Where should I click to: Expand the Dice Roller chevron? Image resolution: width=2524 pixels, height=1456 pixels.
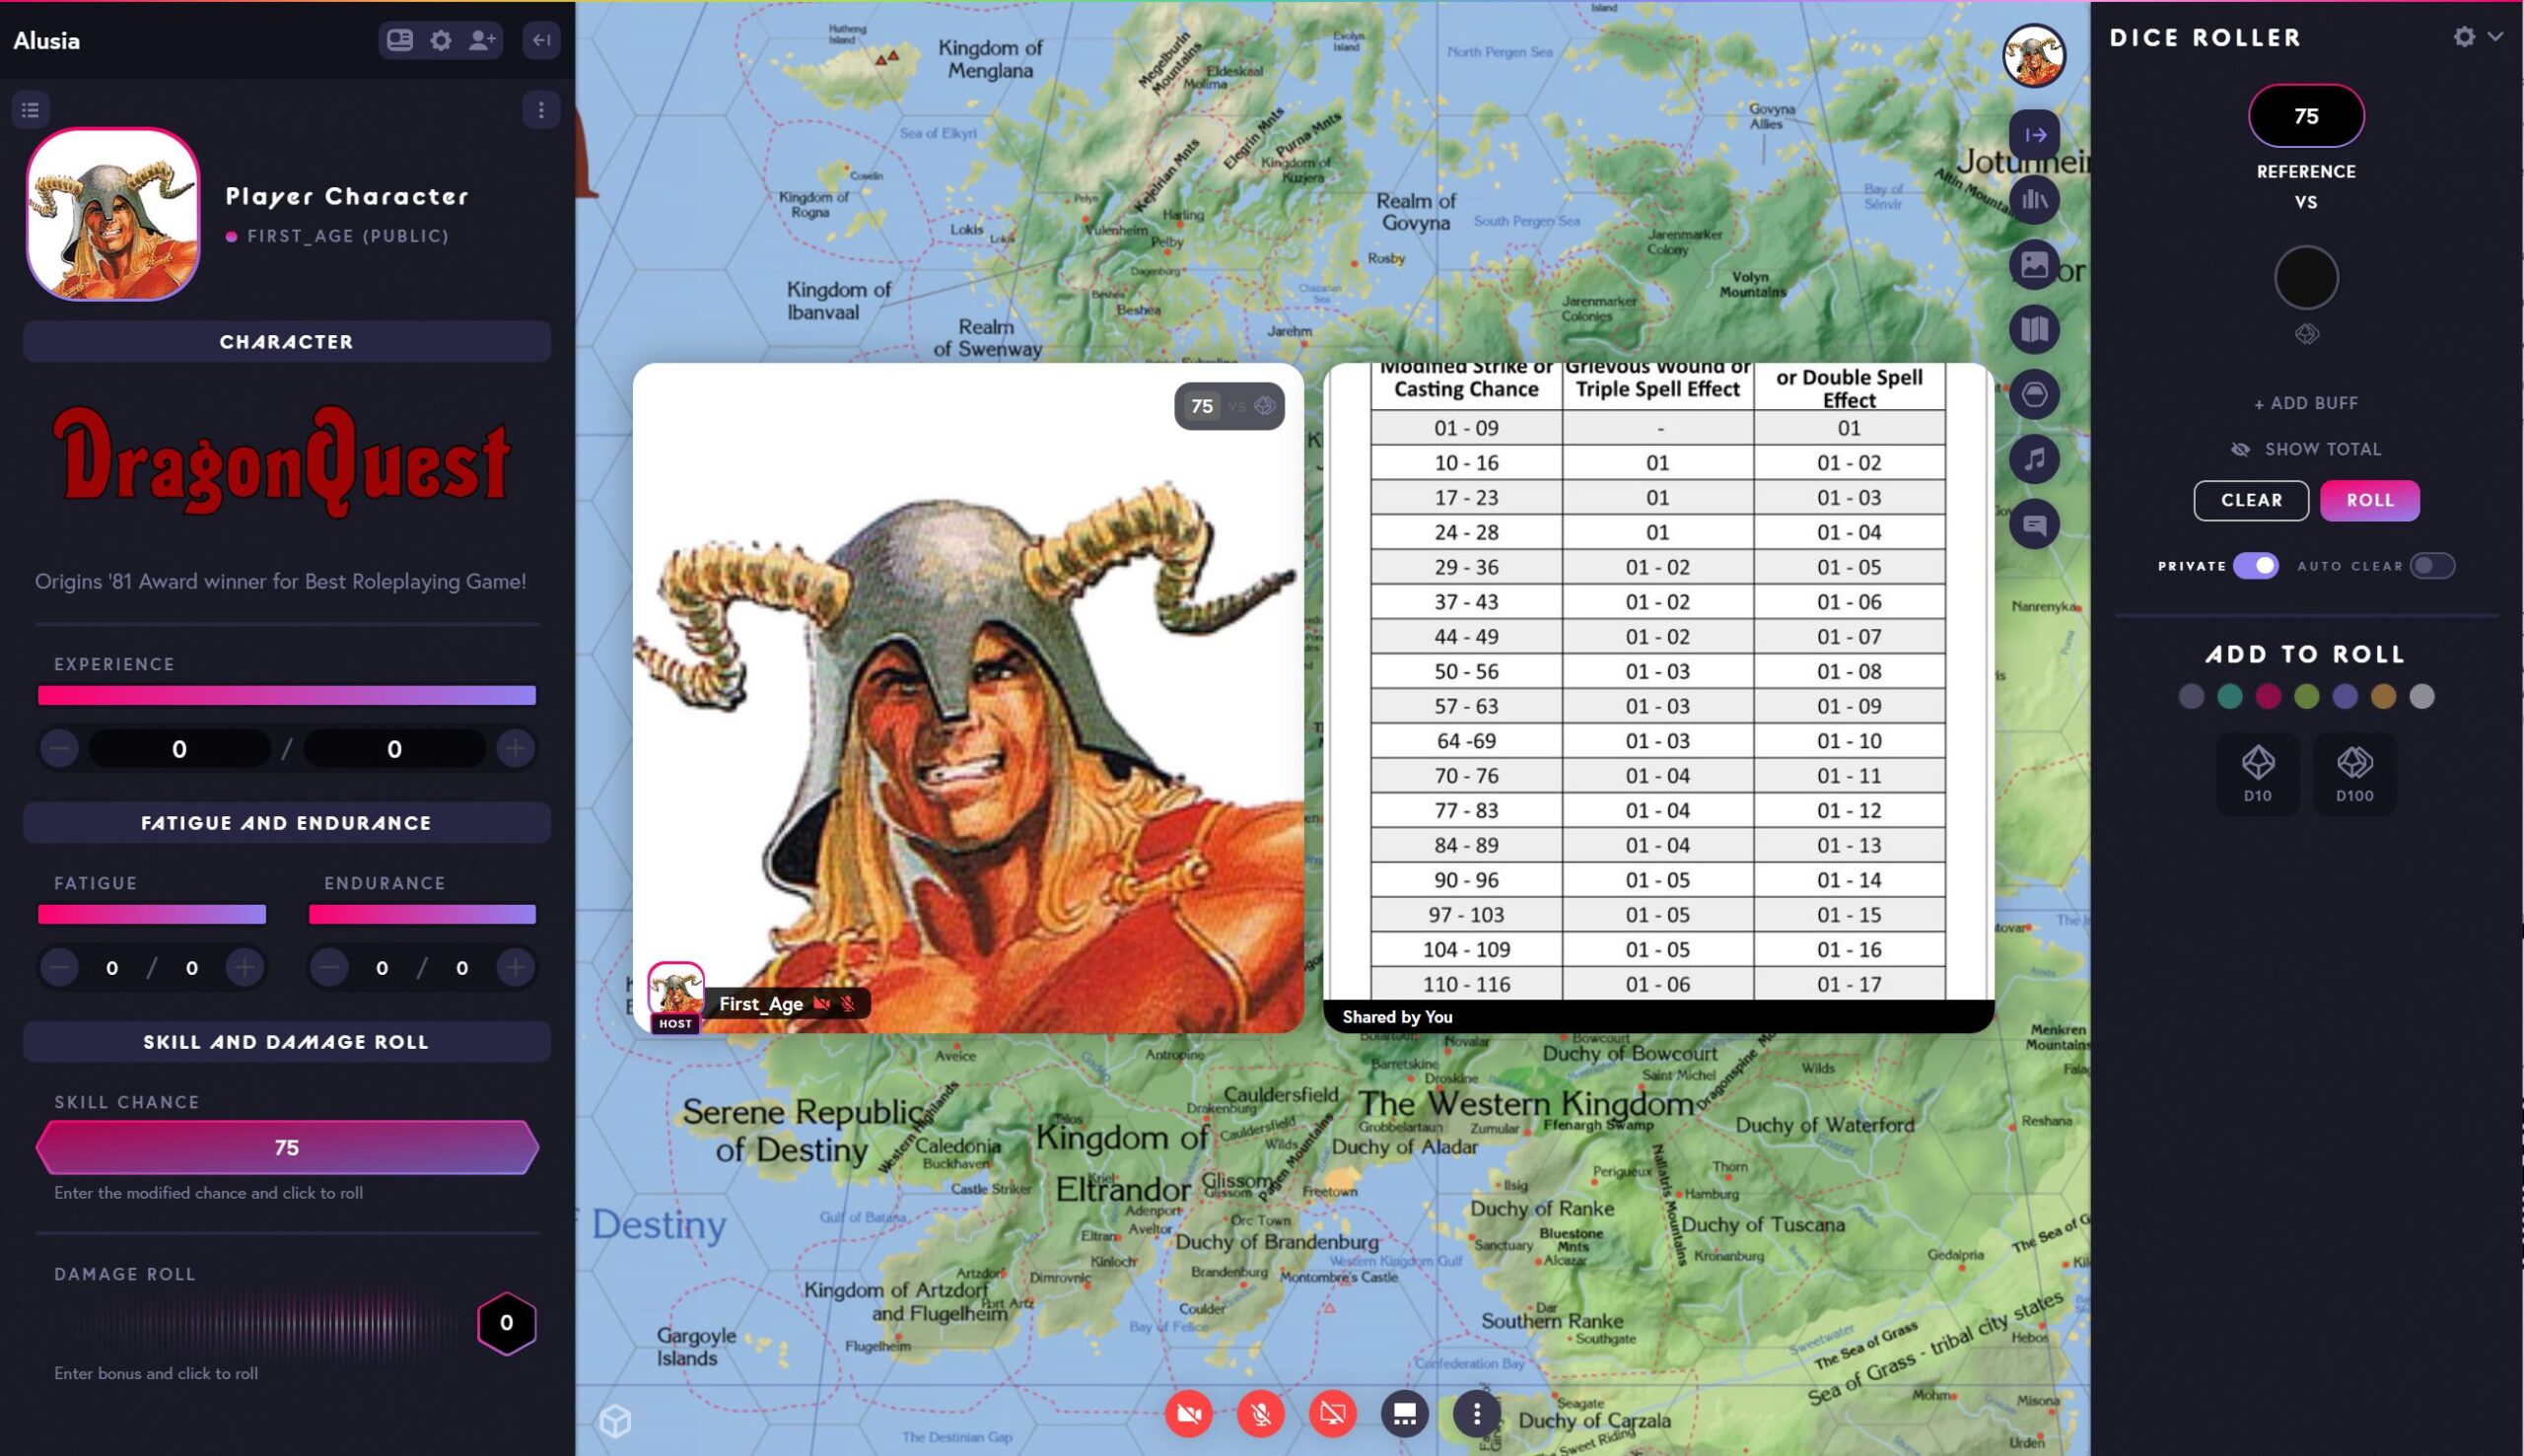coord(2496,36)
